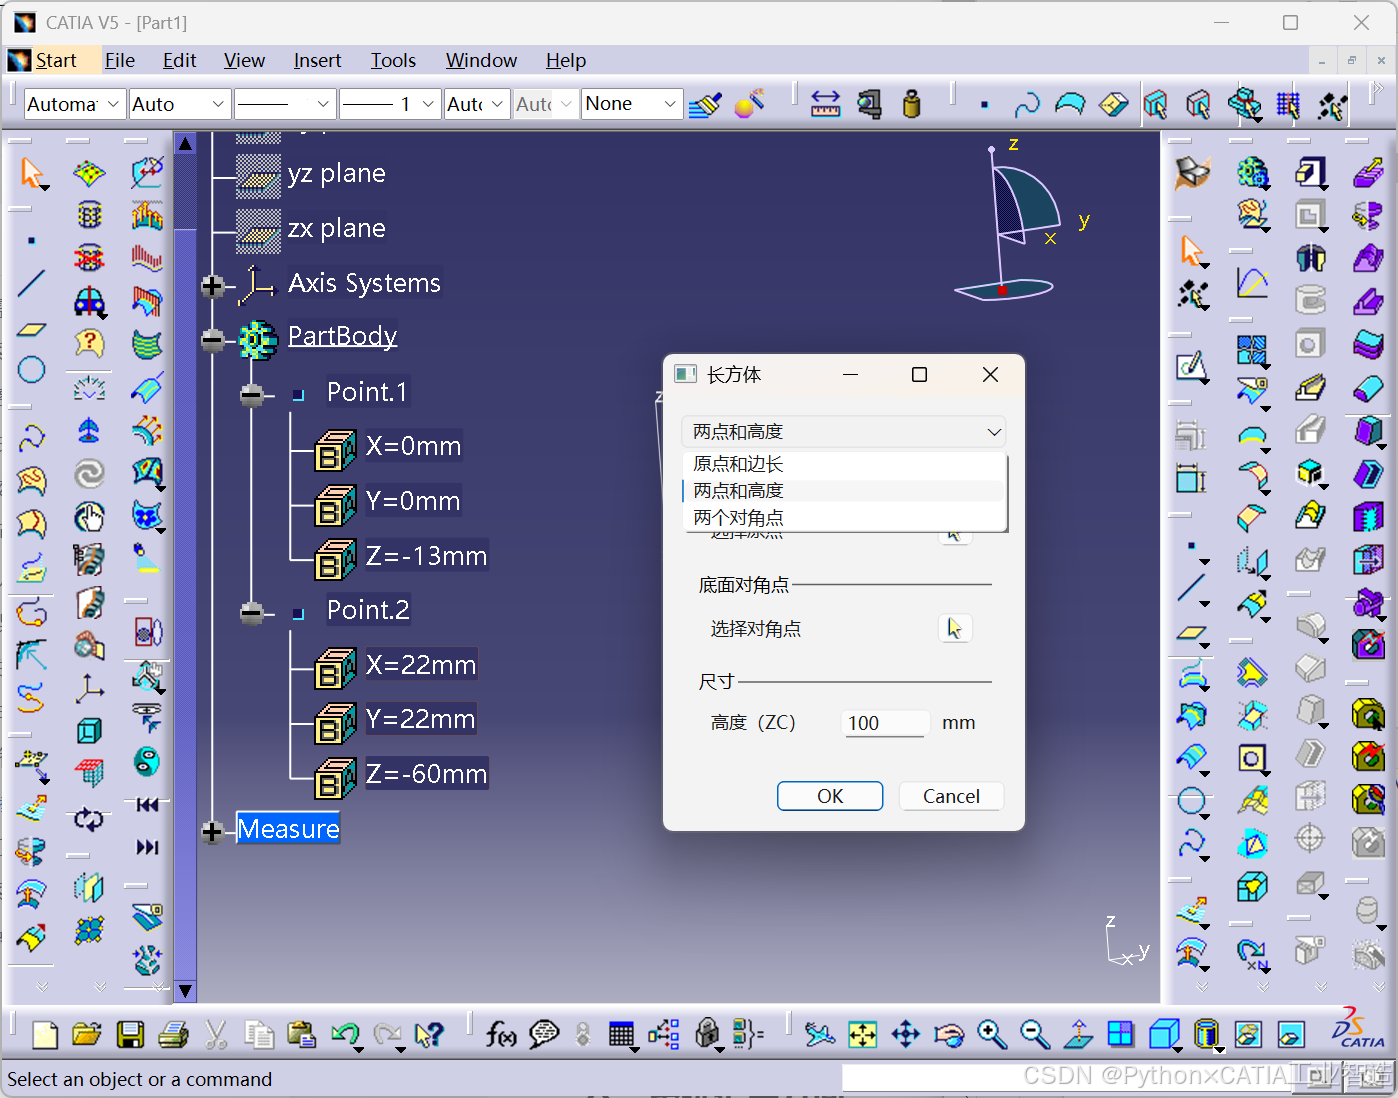Open the first Auto color dropdown
The width and height of the screenshot is (1398, 1098).
180,104
